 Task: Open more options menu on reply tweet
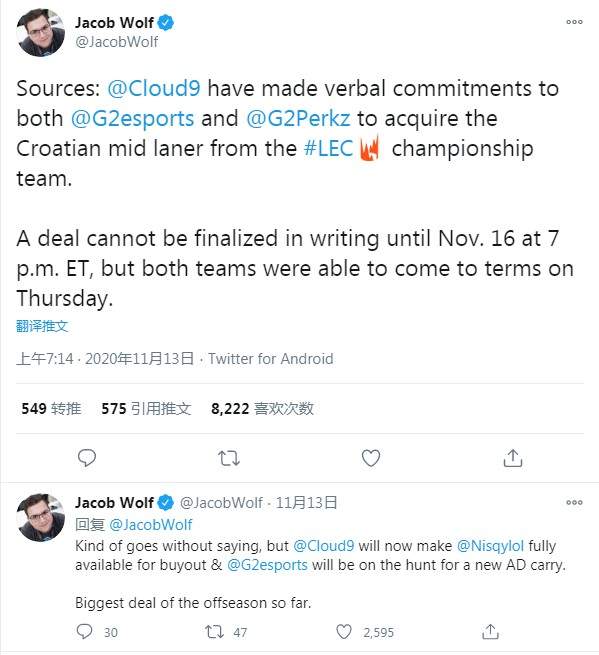pyautogui.click(x=574, y=502)
